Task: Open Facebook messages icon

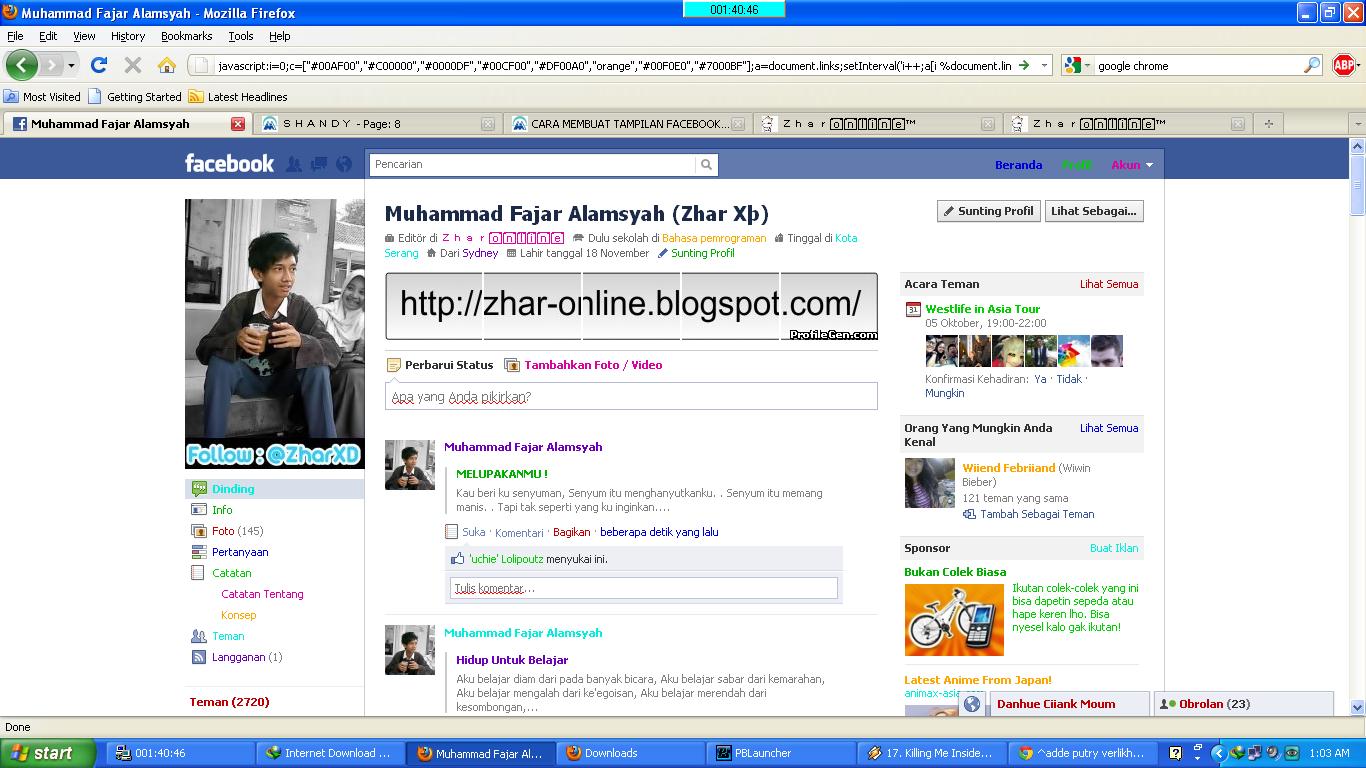Action: tap(319, 164)
